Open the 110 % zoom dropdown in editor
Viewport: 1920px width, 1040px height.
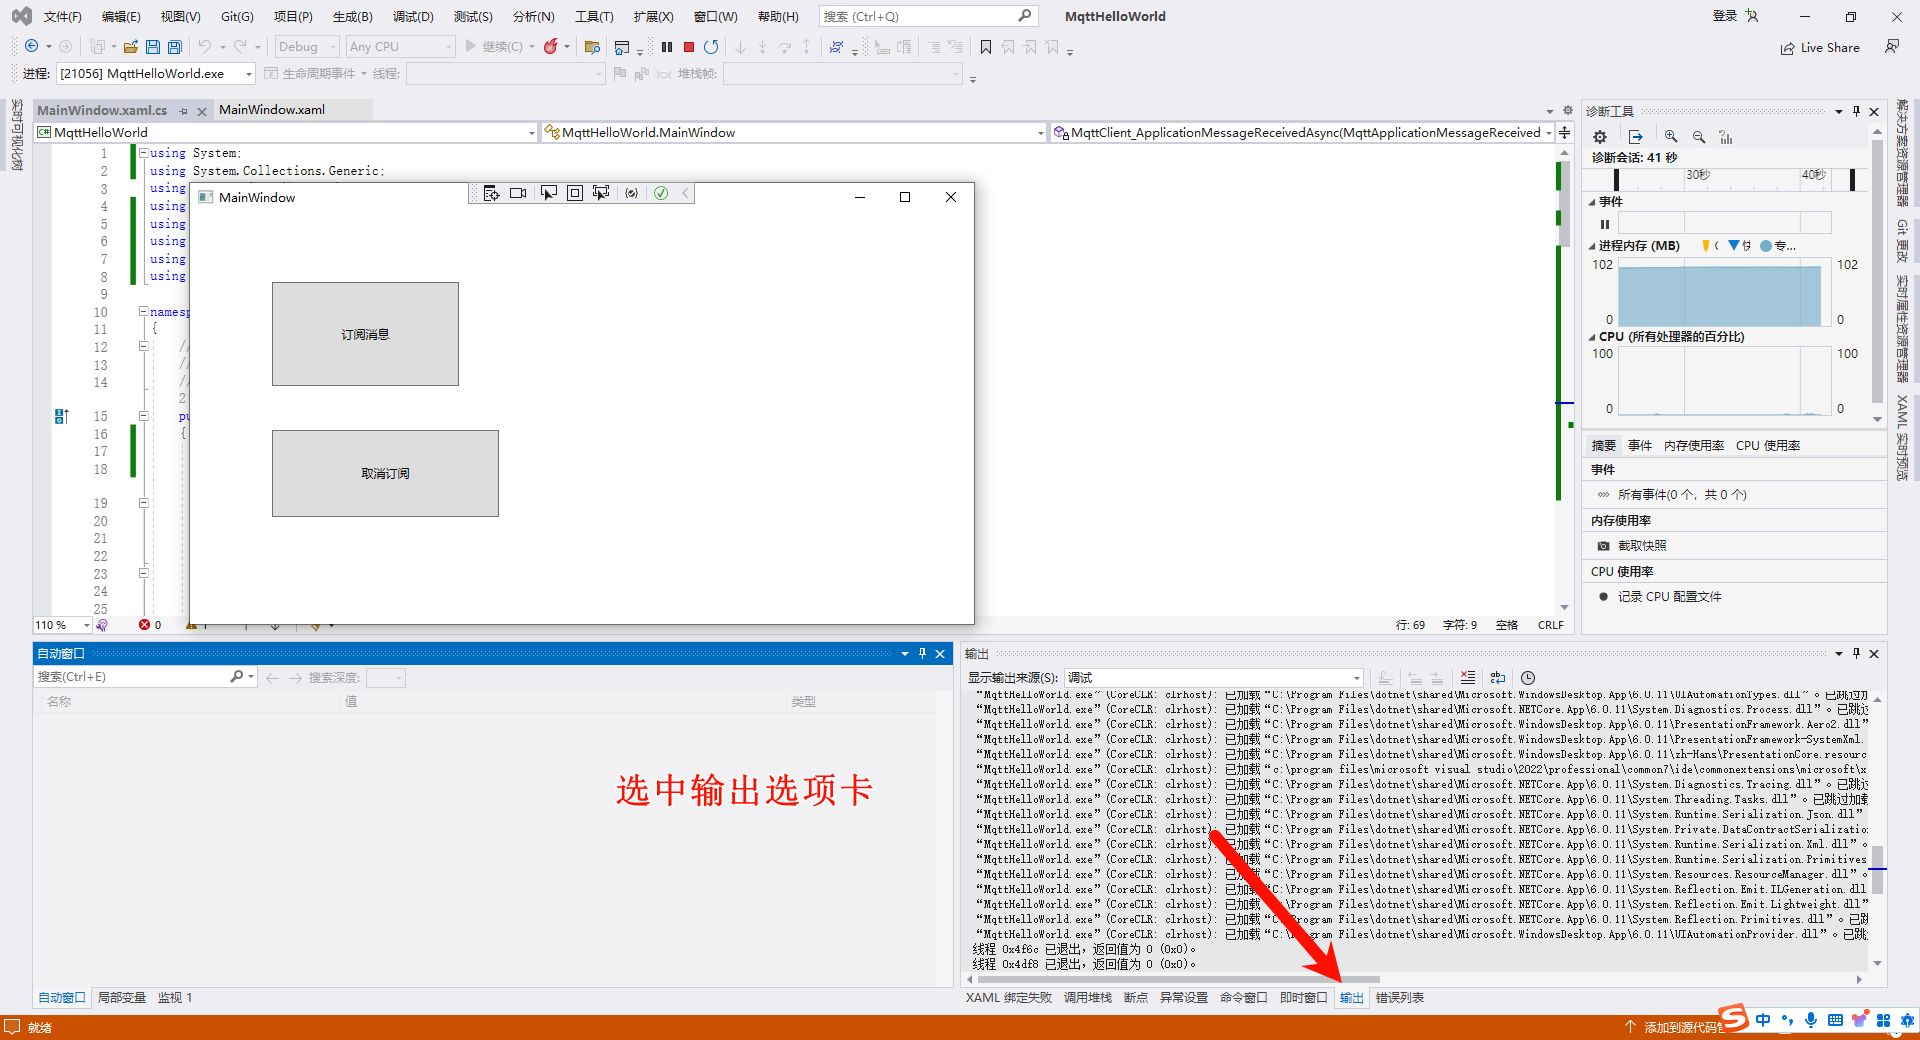[63, 625]
